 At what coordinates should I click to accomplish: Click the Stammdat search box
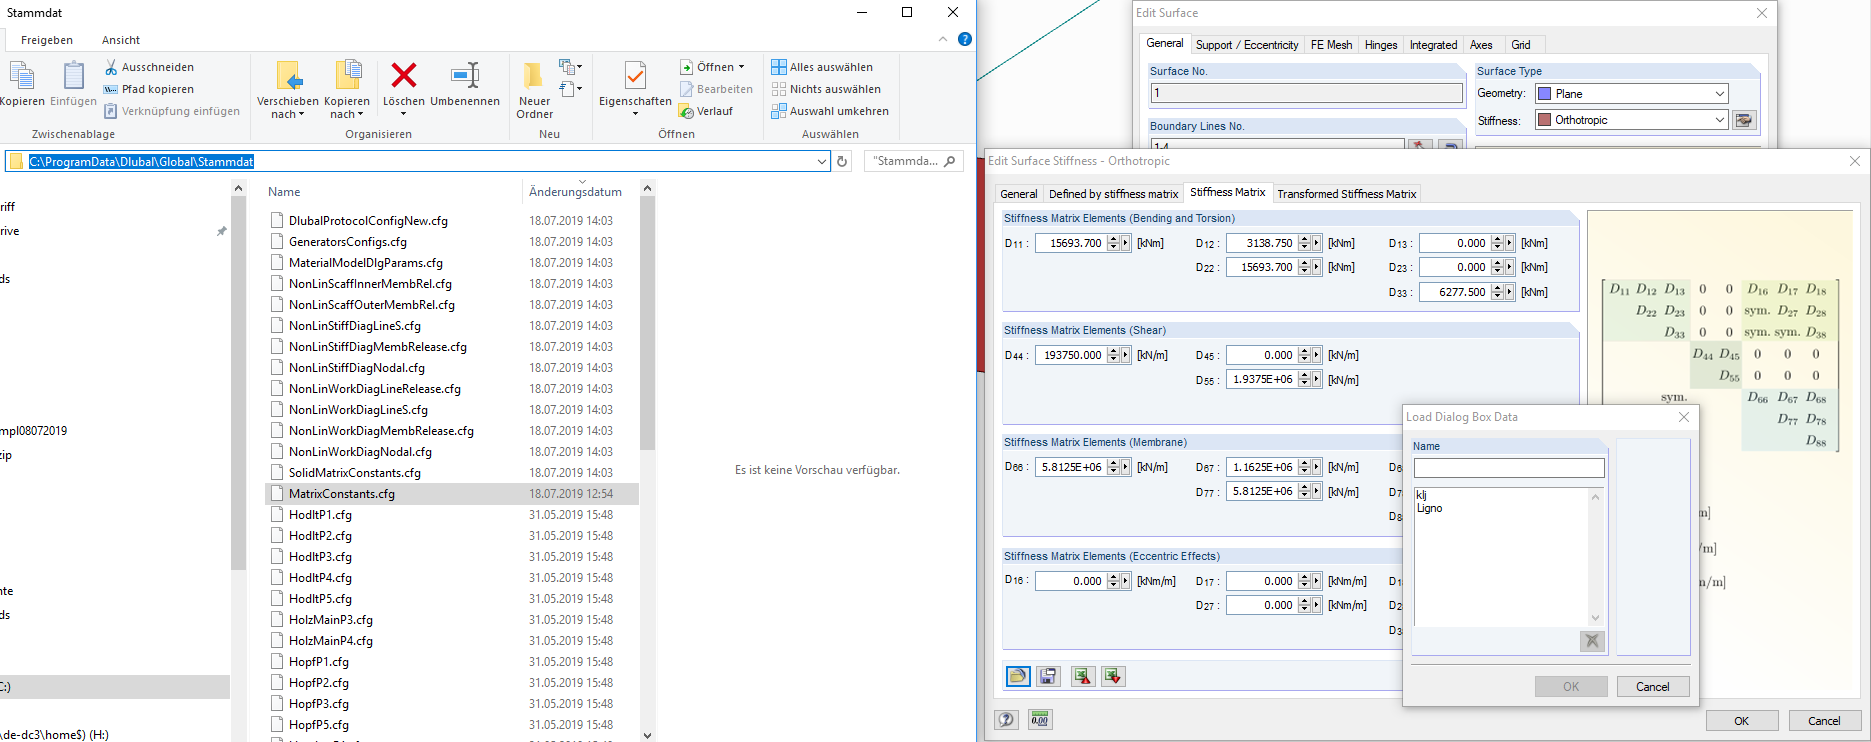(x=912, y=161)
